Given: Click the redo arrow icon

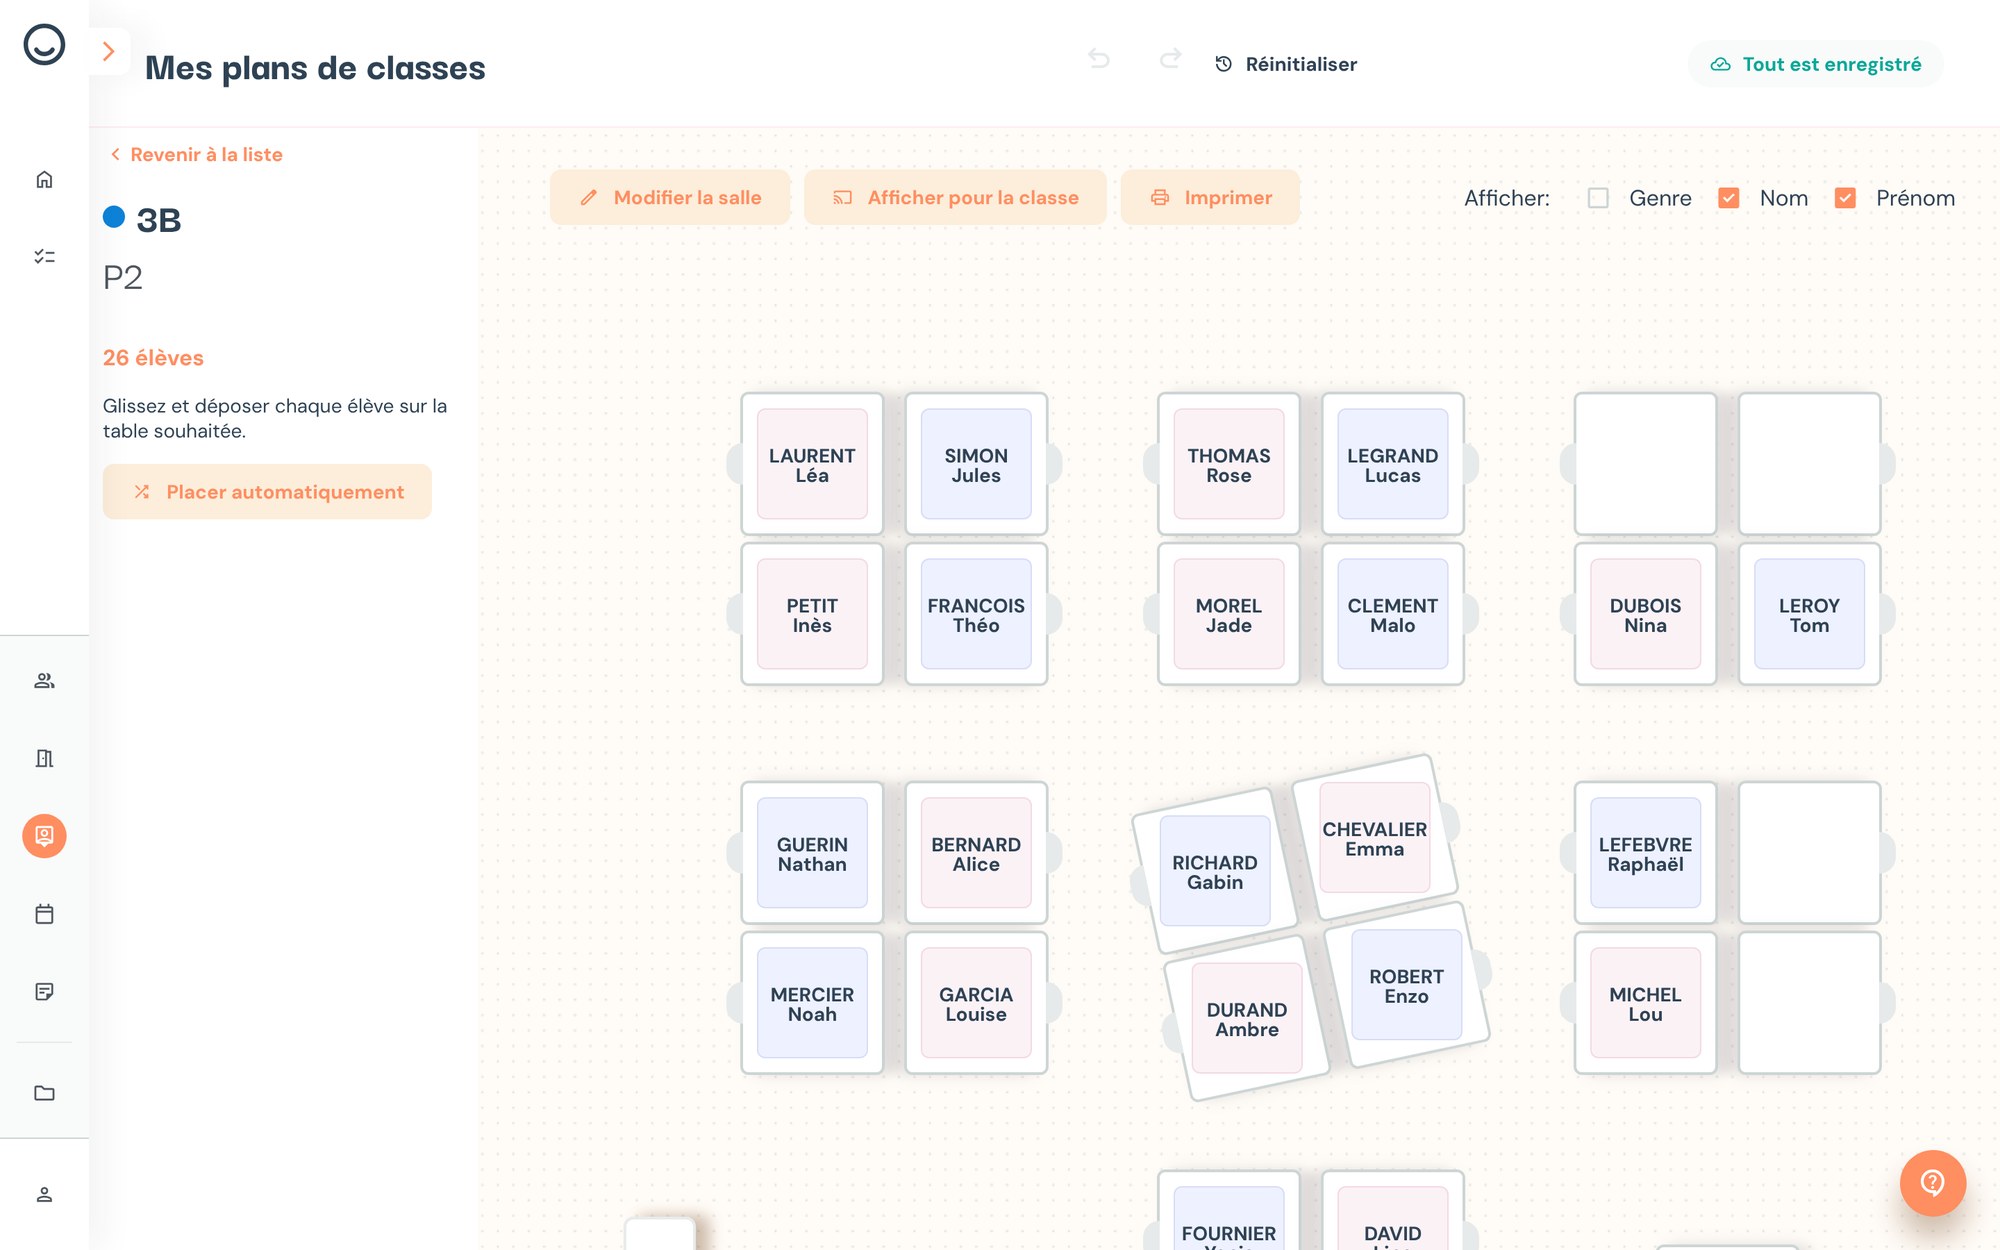Looking at the screenshot, I should tap(1171, 59).
